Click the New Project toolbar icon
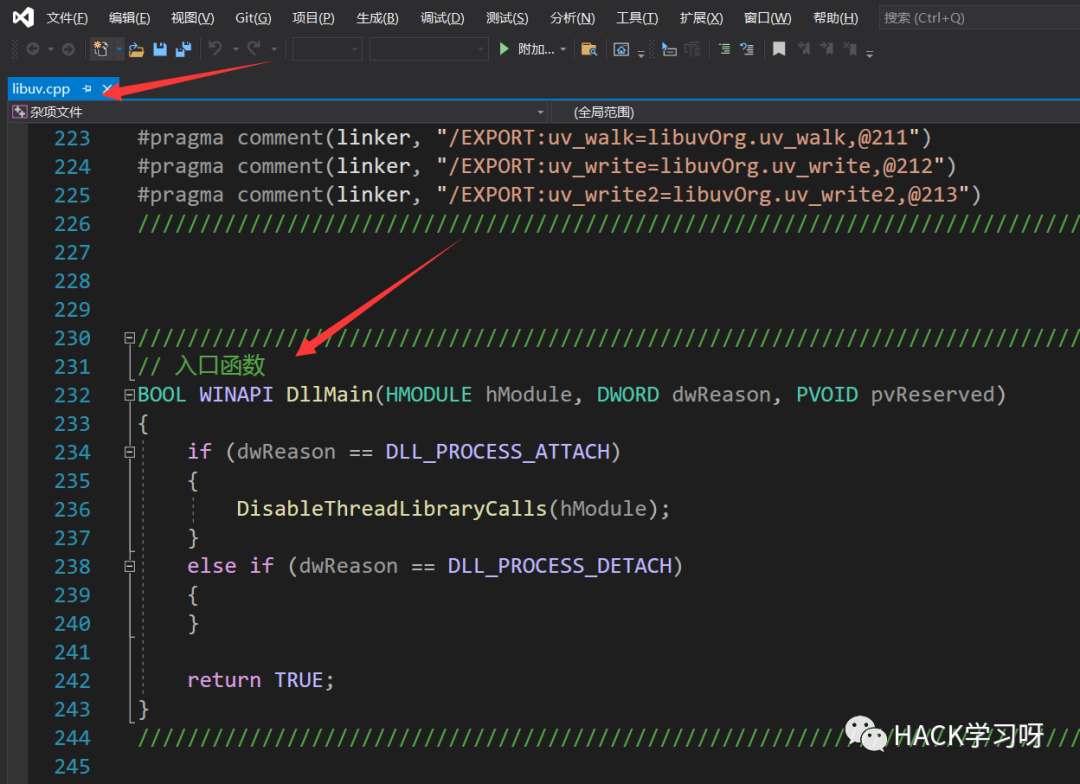The width and height of the screenshot is (1080, 784). coord(101,49)
